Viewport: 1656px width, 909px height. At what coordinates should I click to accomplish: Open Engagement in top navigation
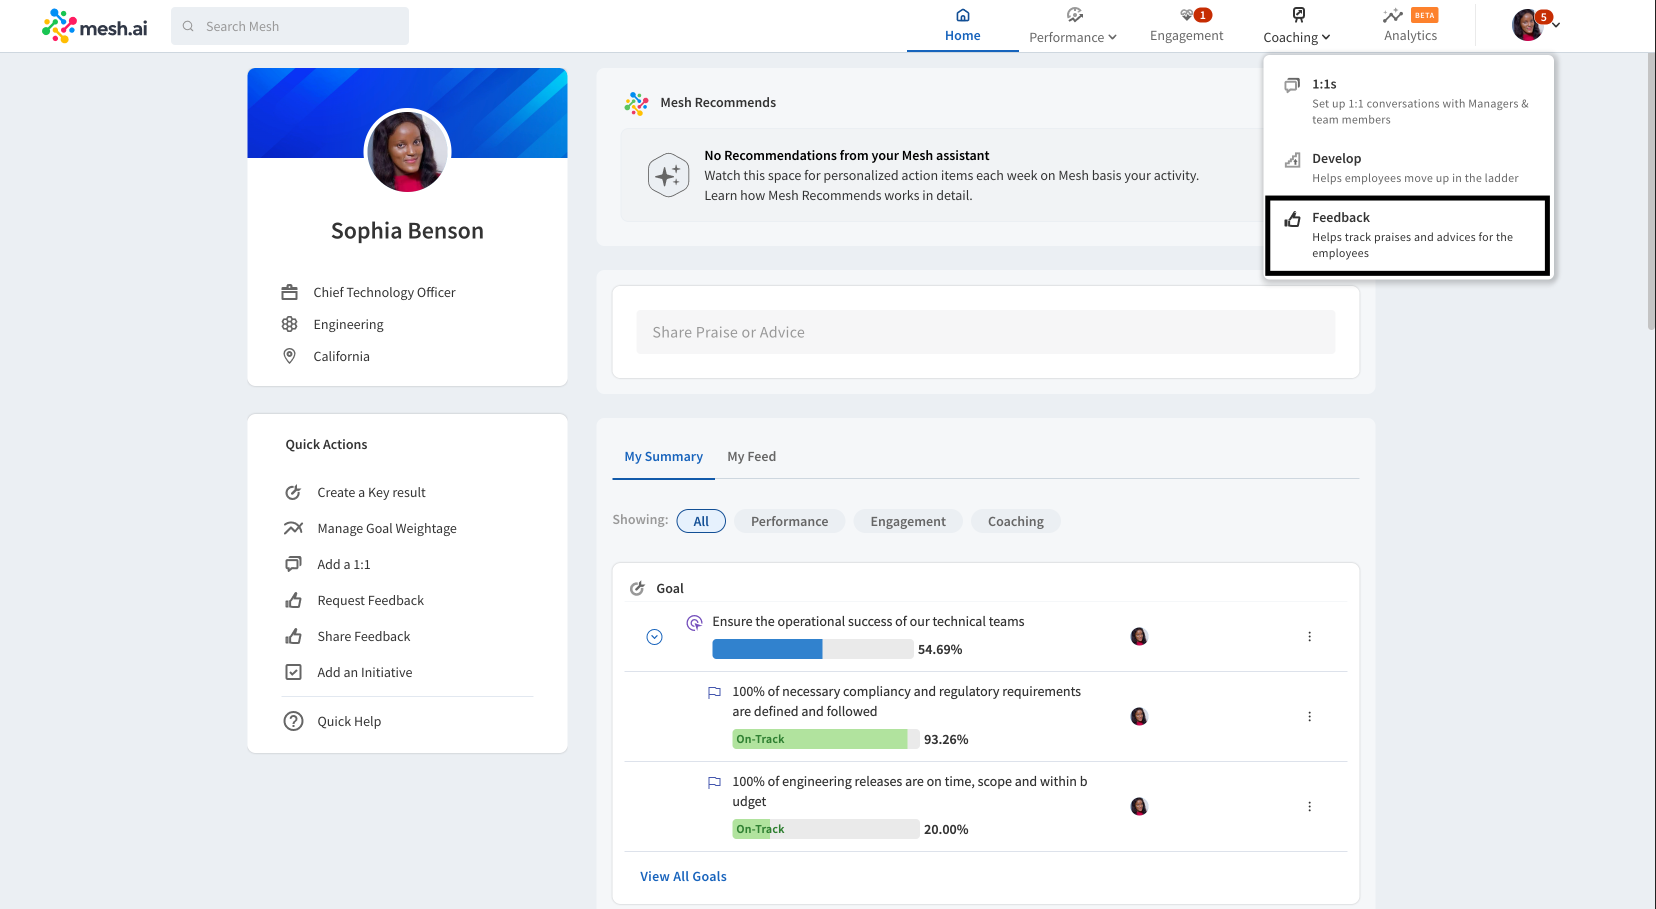(x=1186, y=26)
